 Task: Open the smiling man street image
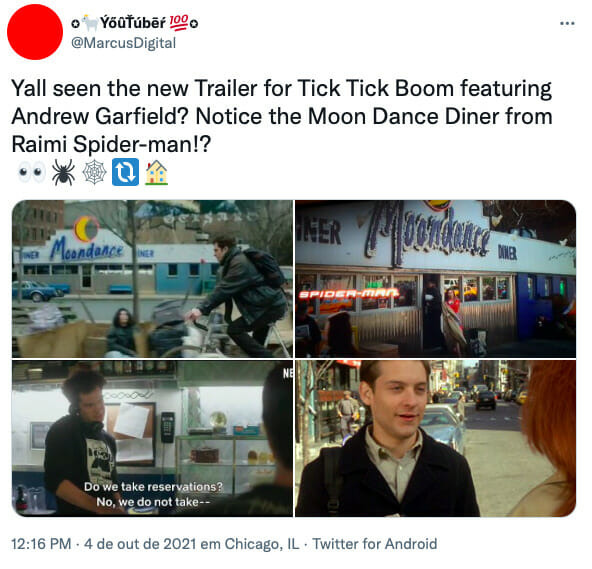click(x=435, y=438)
